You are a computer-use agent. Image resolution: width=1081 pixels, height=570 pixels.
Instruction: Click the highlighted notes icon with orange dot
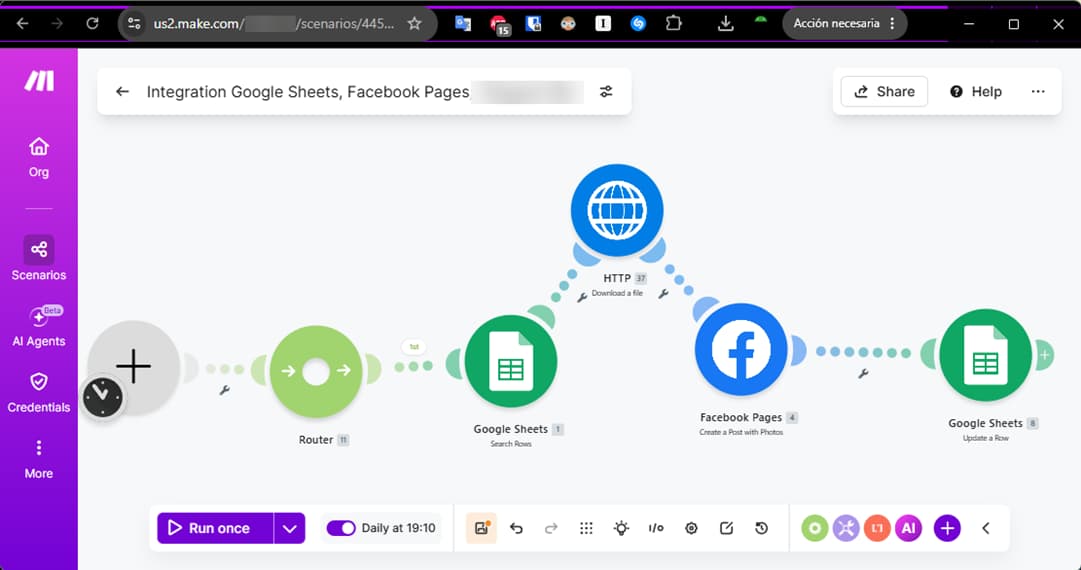click(481, 528)
